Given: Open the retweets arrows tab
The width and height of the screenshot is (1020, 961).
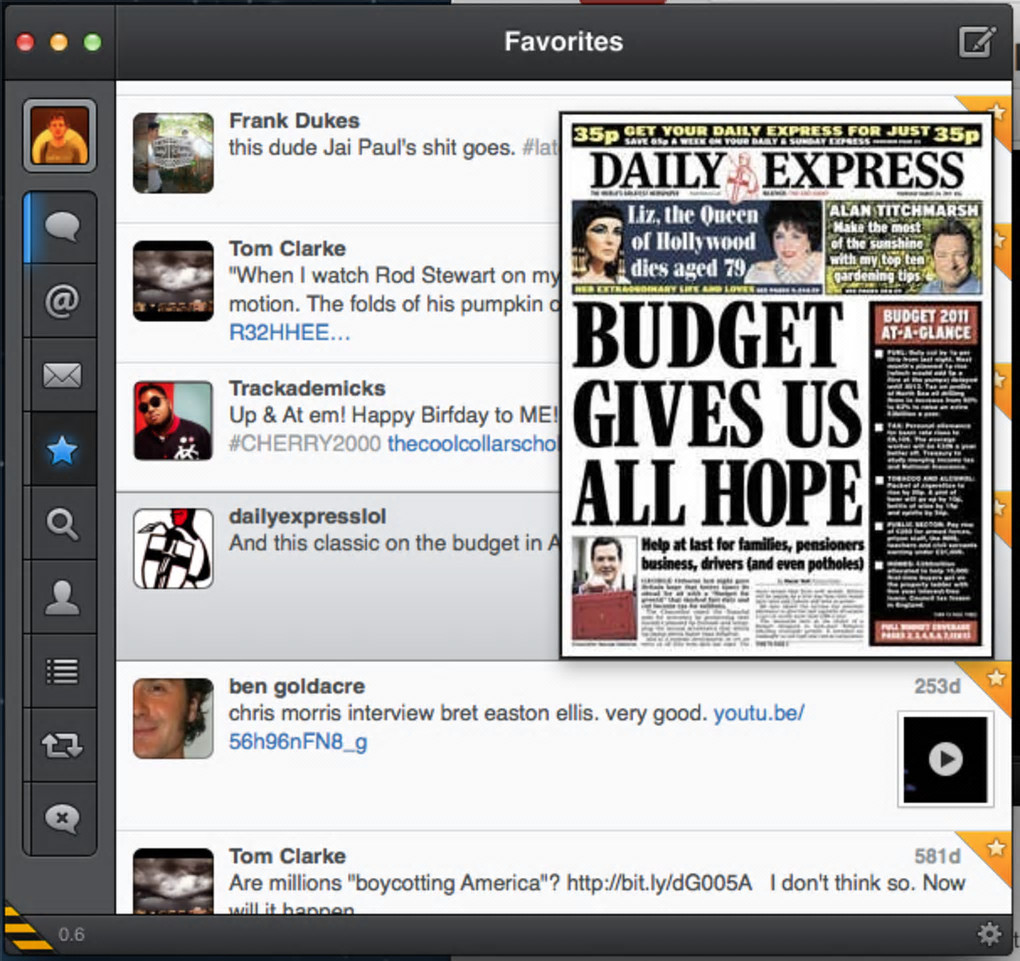Looking at the screenshot, I should click(x=62, y=746).
